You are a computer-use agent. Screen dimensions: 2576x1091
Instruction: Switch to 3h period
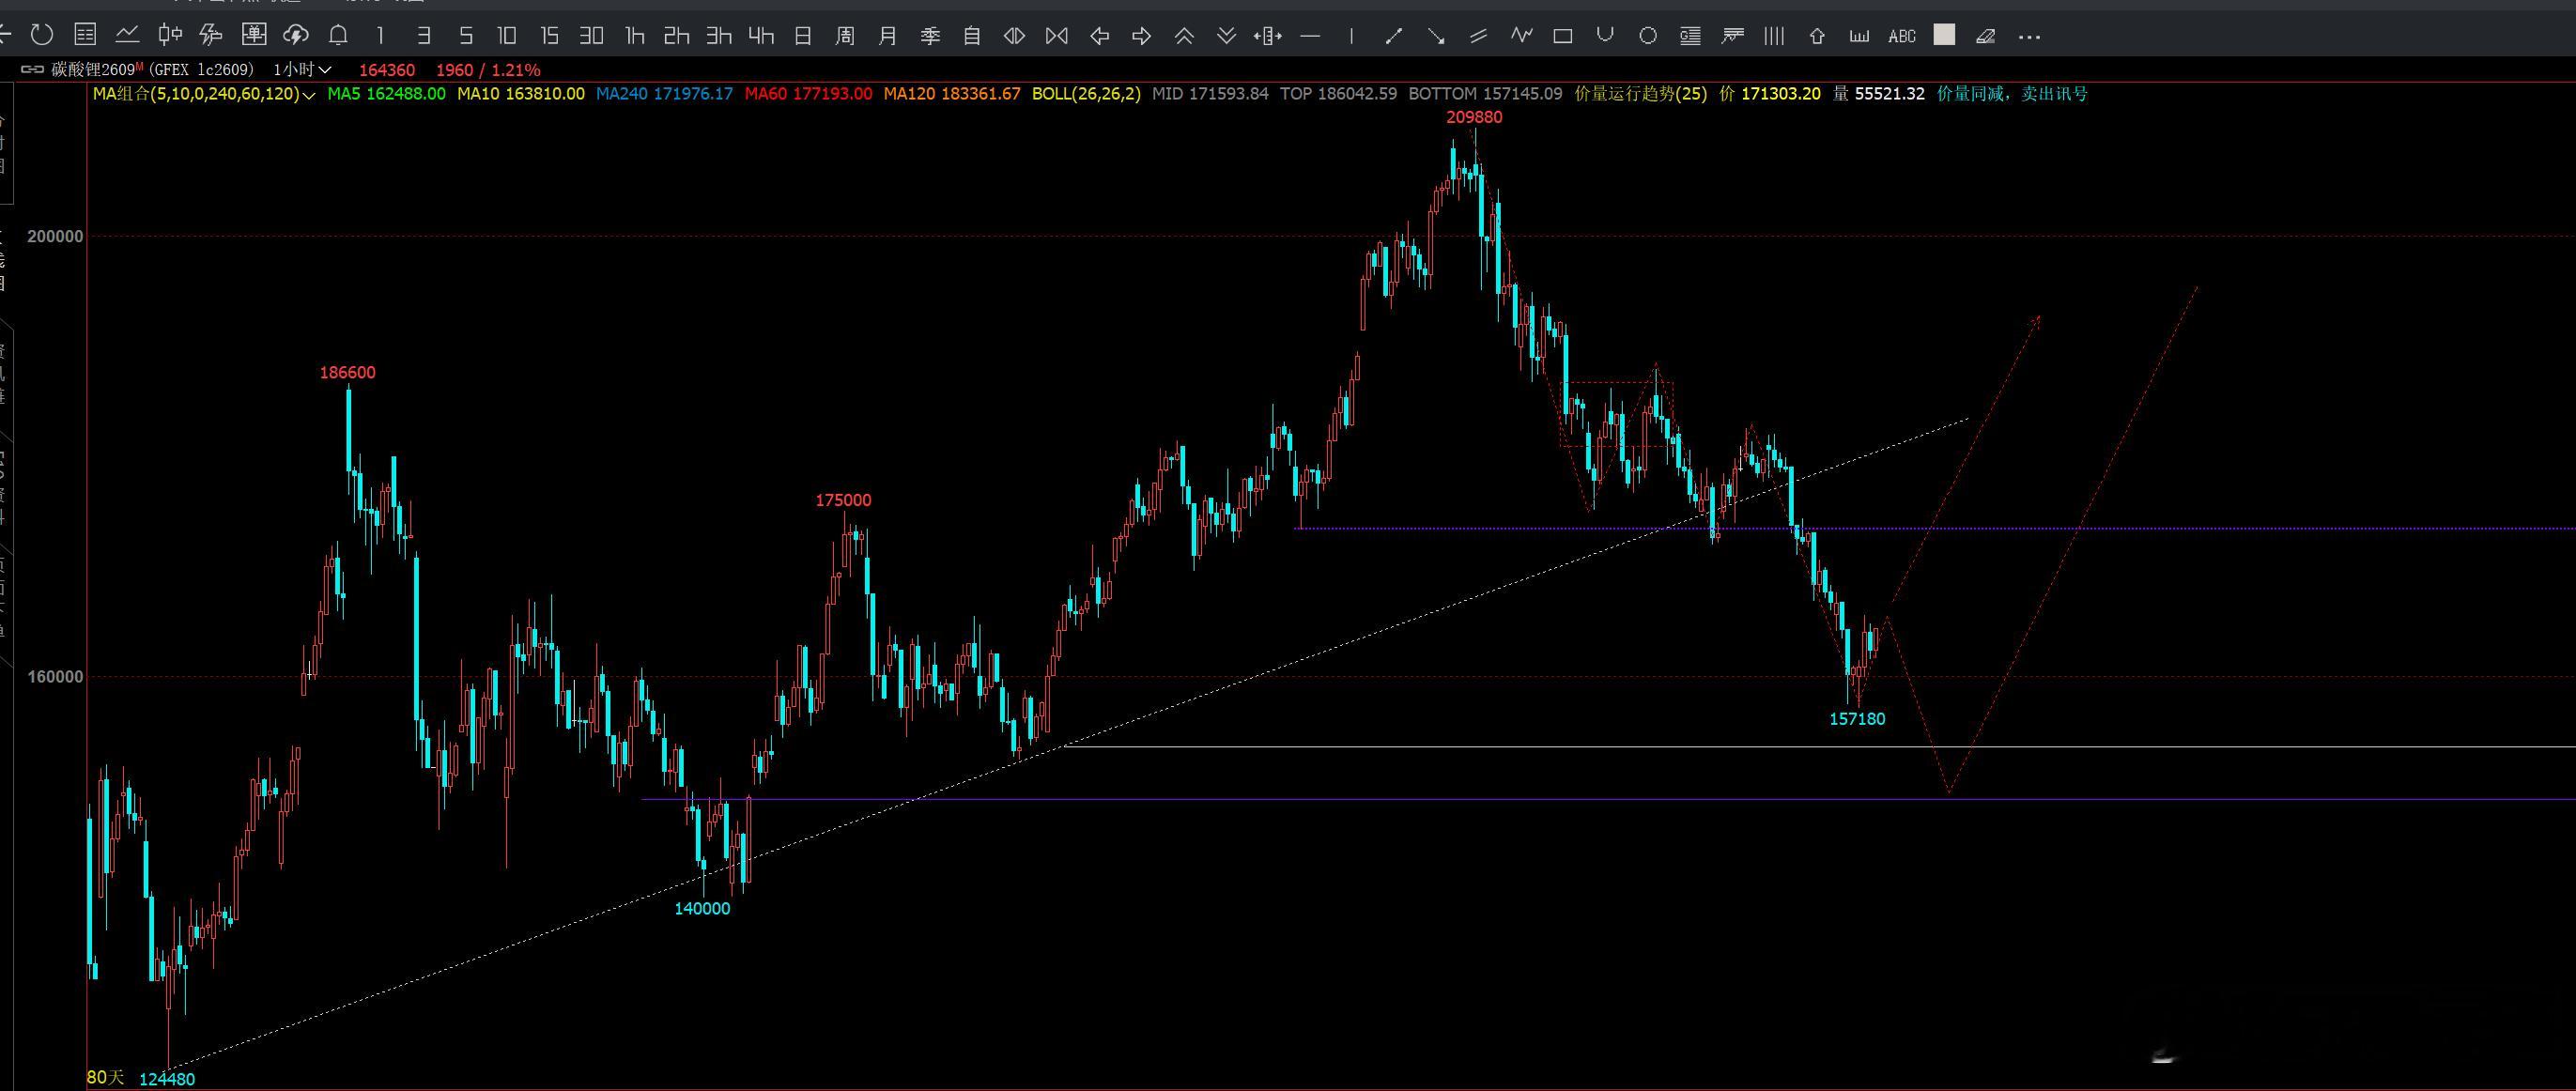(718, 36)
